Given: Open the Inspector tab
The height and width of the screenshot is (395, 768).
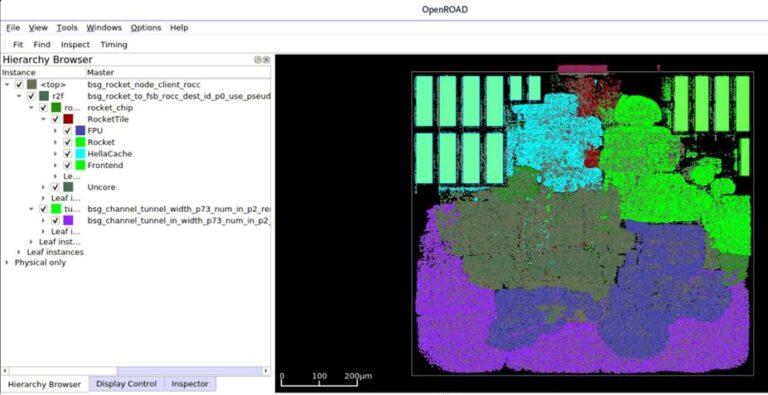Looking at the screenshot, I should coord(190,384).
